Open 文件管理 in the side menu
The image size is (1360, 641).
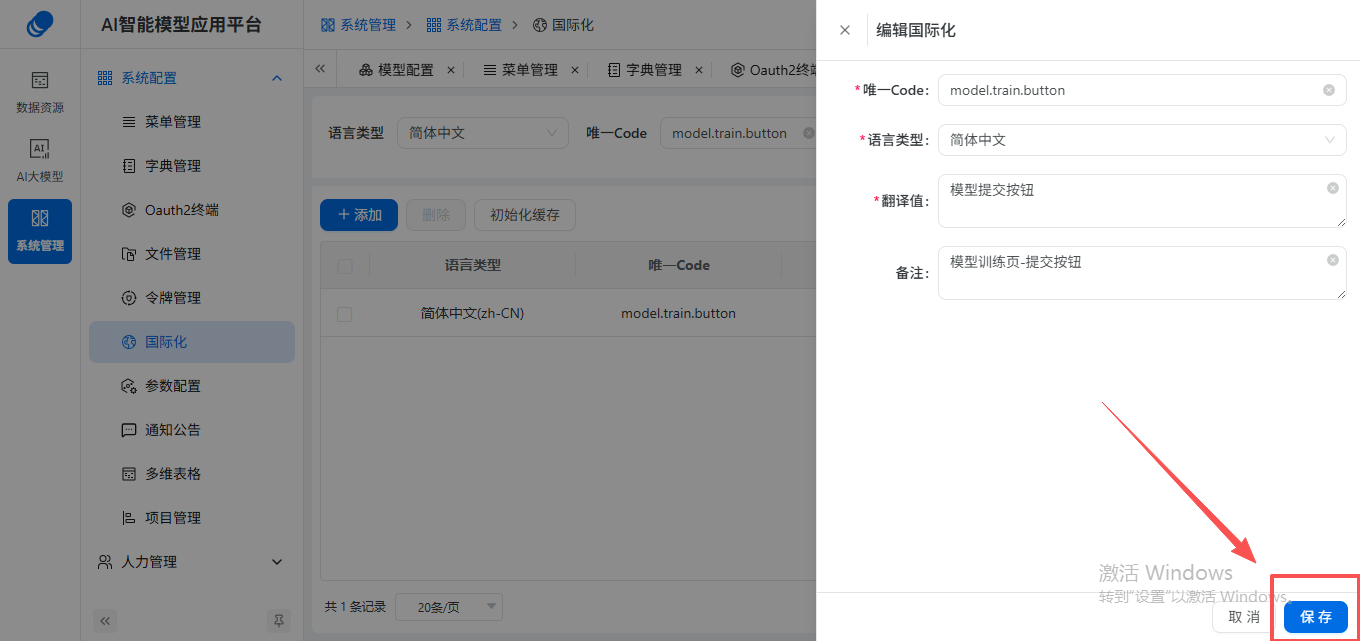click(192, 254)
